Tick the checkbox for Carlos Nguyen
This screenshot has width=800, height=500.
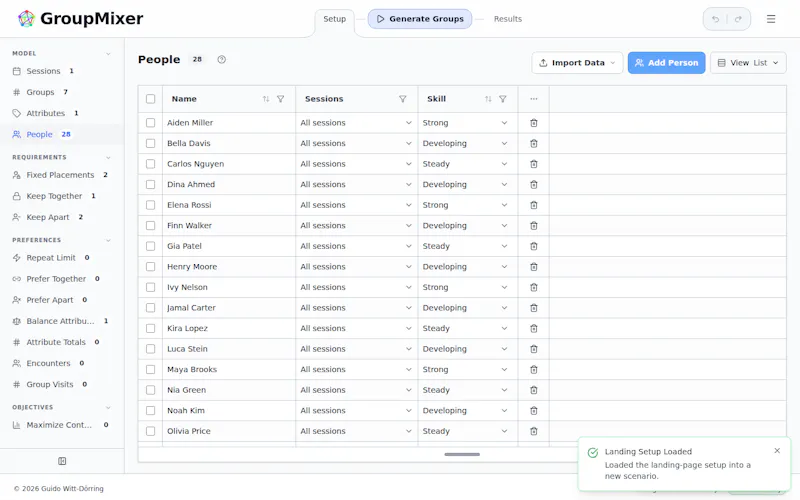pos(151,164)
